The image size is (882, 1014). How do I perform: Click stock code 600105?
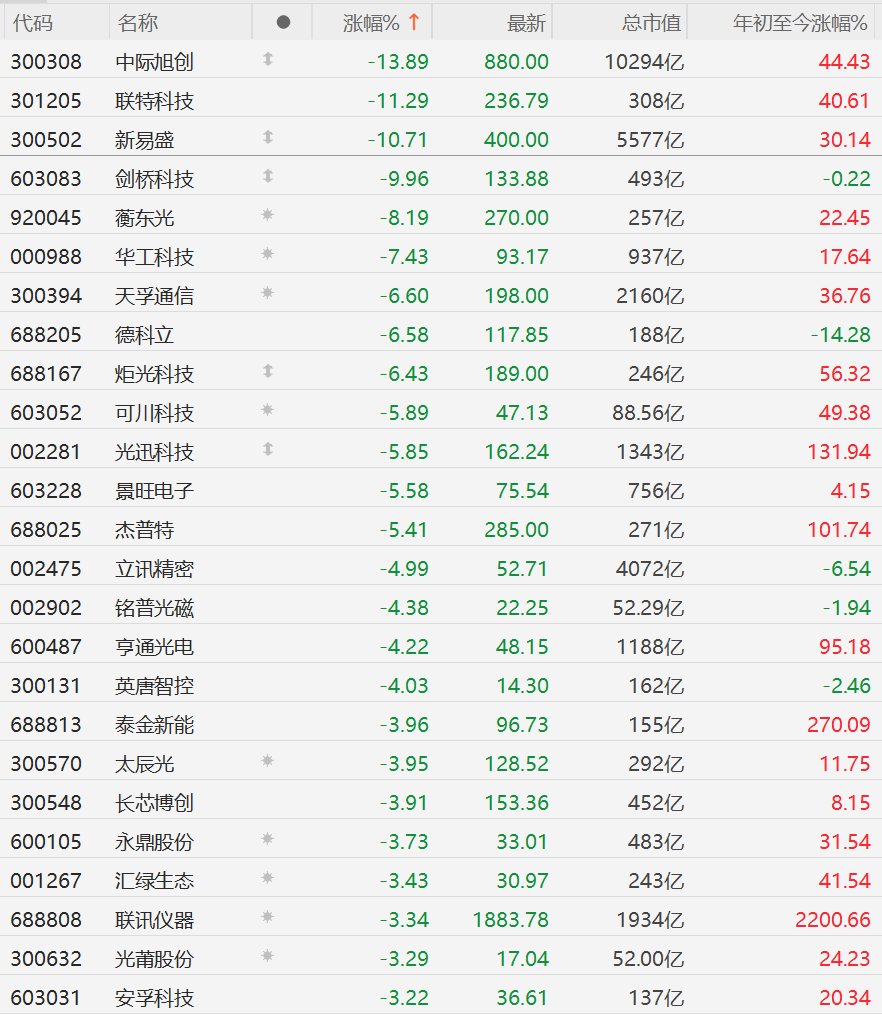(46, 842)
